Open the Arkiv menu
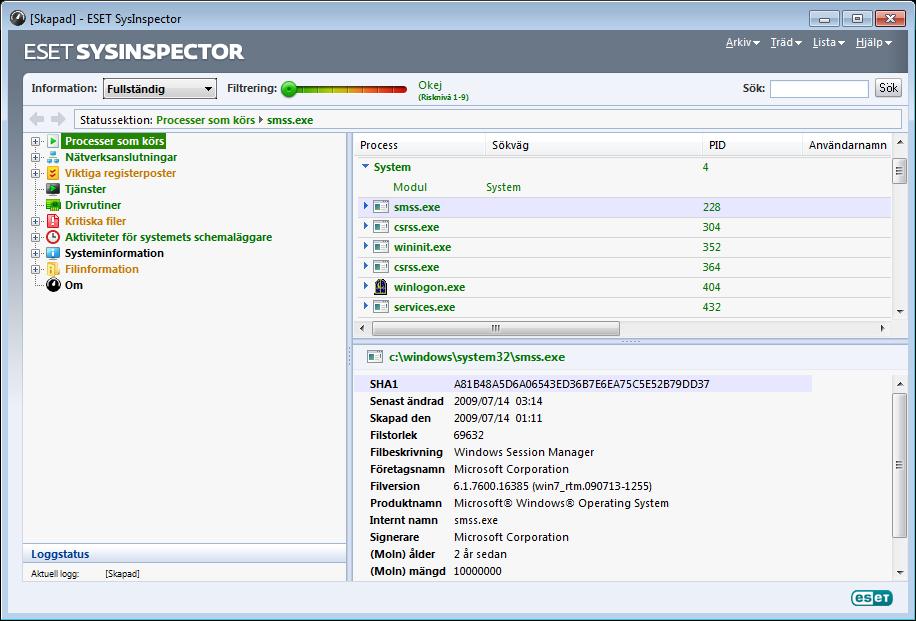916x621 pixels. pyautogui.click(x=742, y=42)
